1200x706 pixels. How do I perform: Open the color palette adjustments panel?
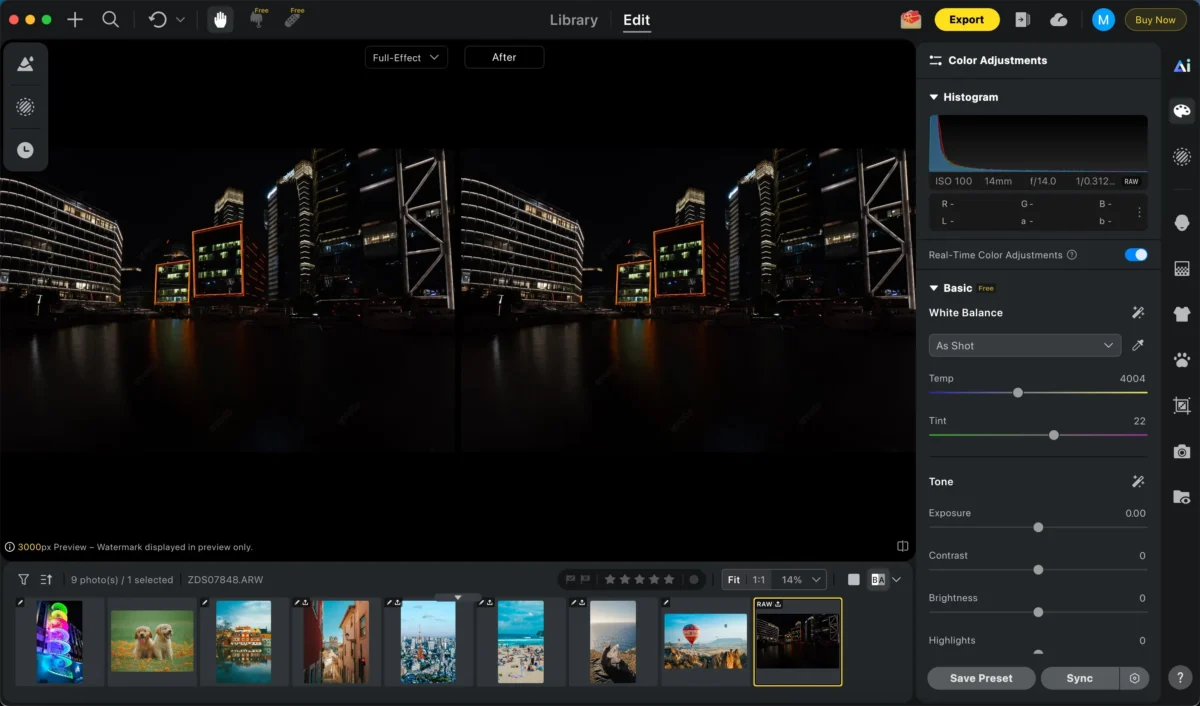click(1182, 111)
